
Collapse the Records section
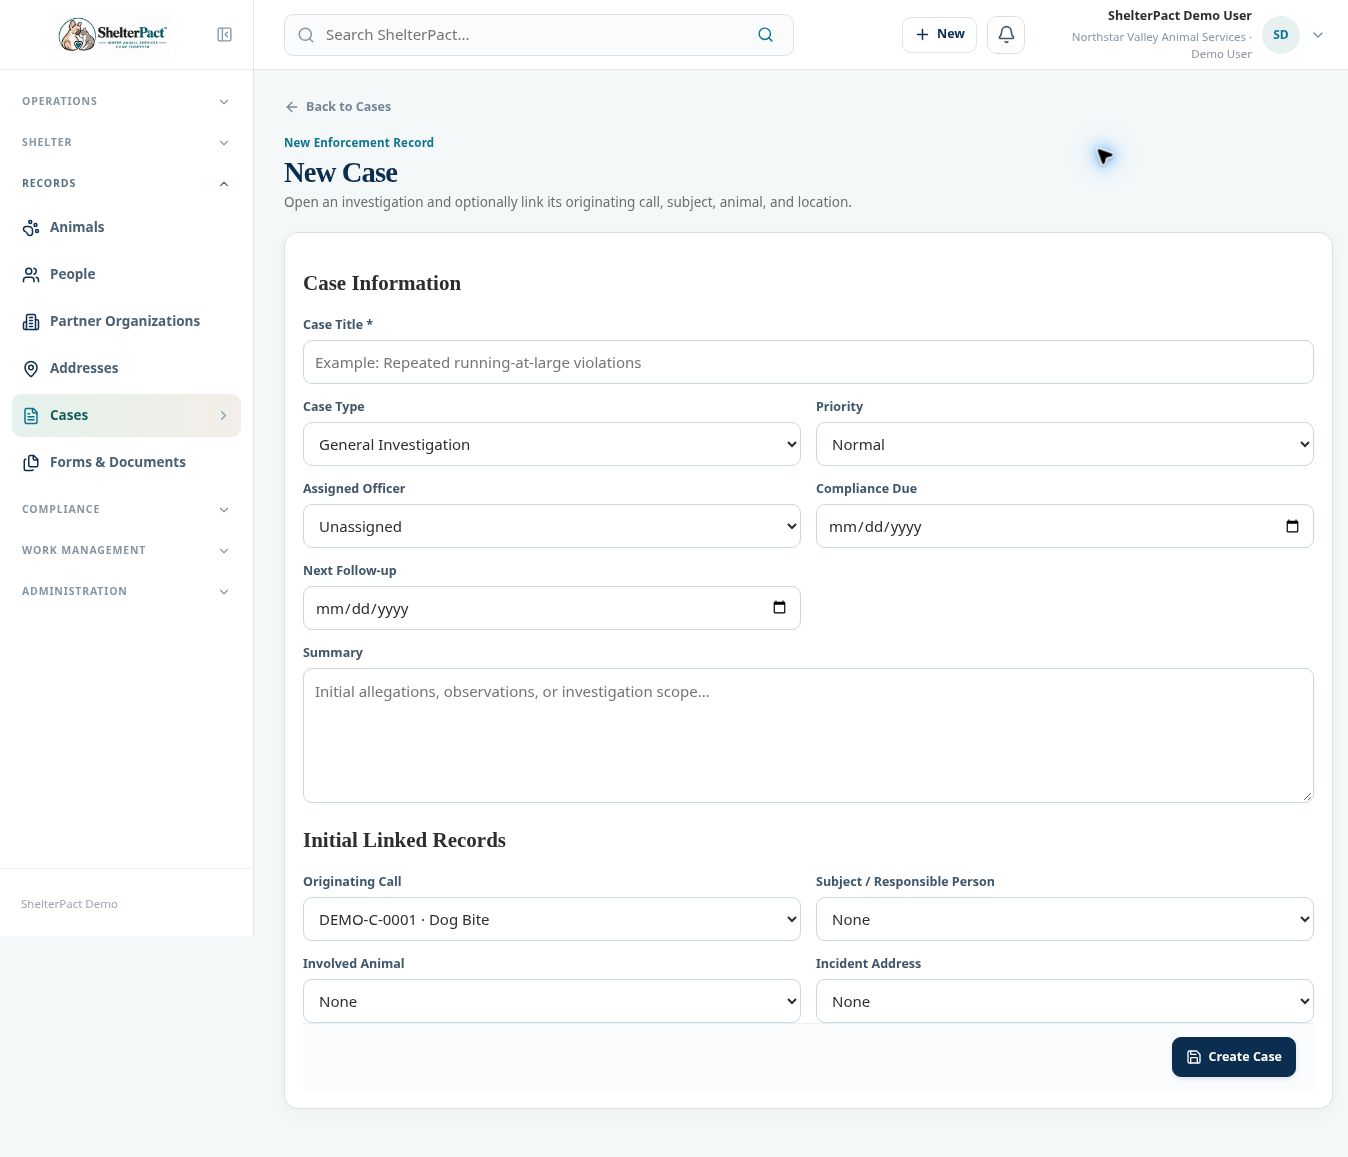[126, 183]
